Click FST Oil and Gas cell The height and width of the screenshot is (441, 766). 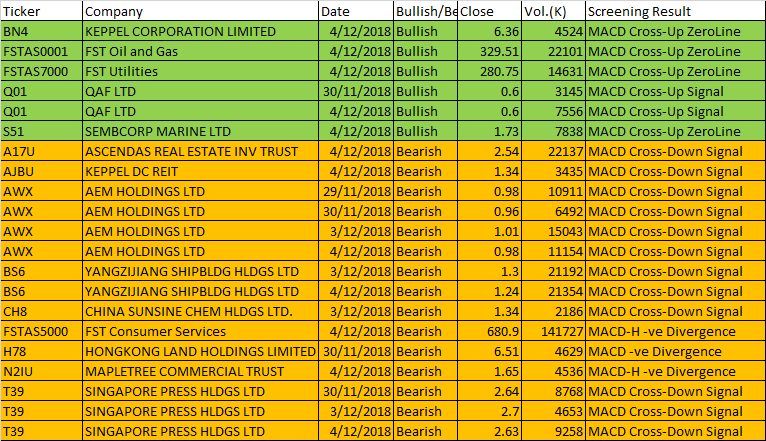pos(200,51)
